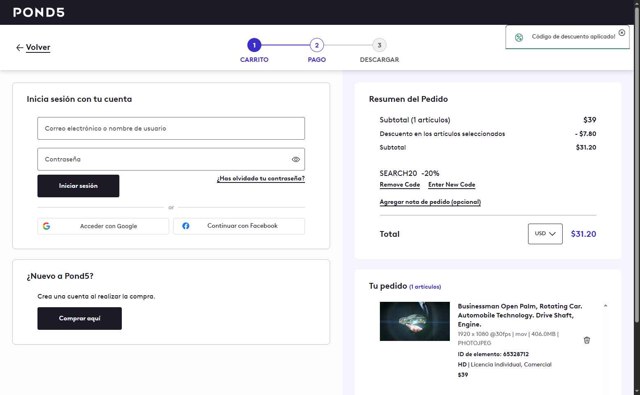Click the - $7.80 discount value
This screenshot has width=640, height=395.
point(585,134)
